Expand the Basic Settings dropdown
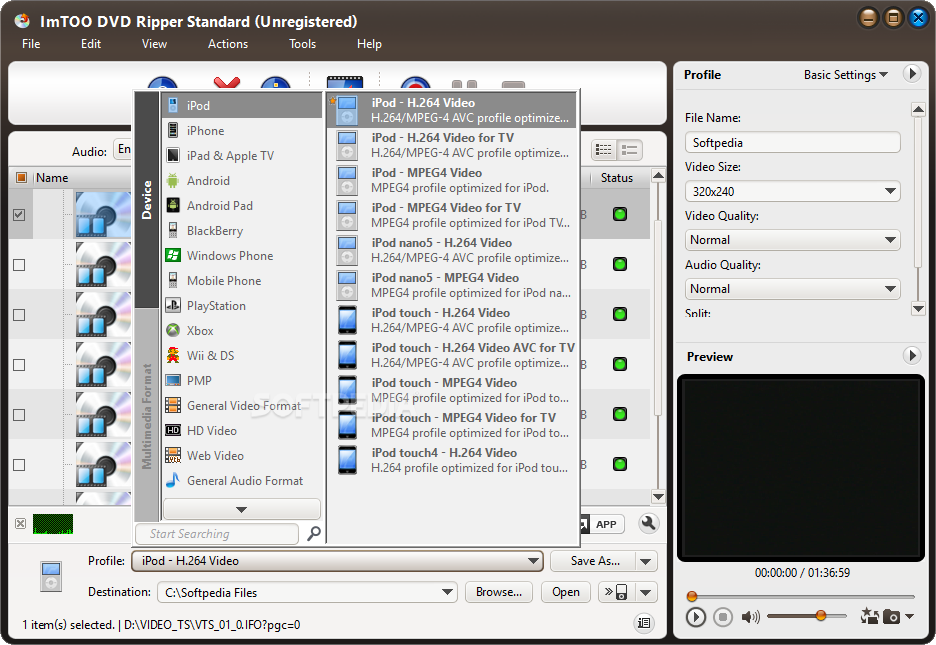Image resolution: width=936 pixels, height=645 pixels. (845, 75)
